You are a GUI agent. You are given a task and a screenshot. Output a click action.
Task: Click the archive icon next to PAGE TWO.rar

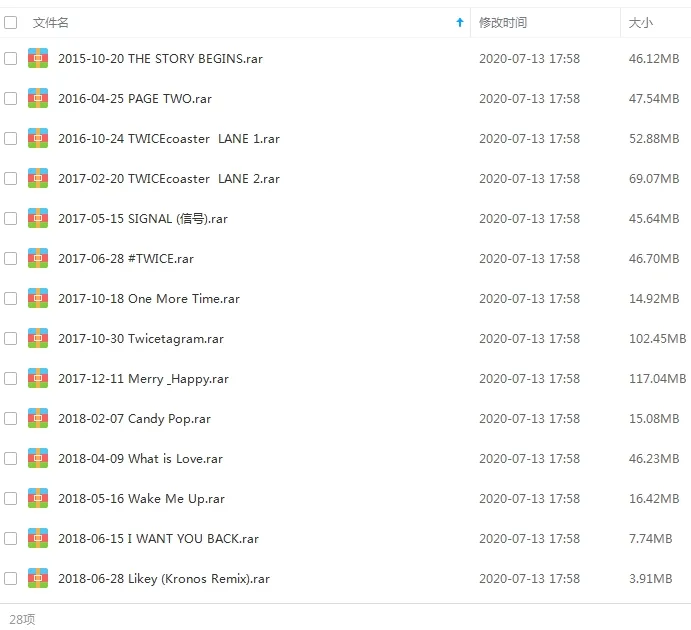pos(38,99)
